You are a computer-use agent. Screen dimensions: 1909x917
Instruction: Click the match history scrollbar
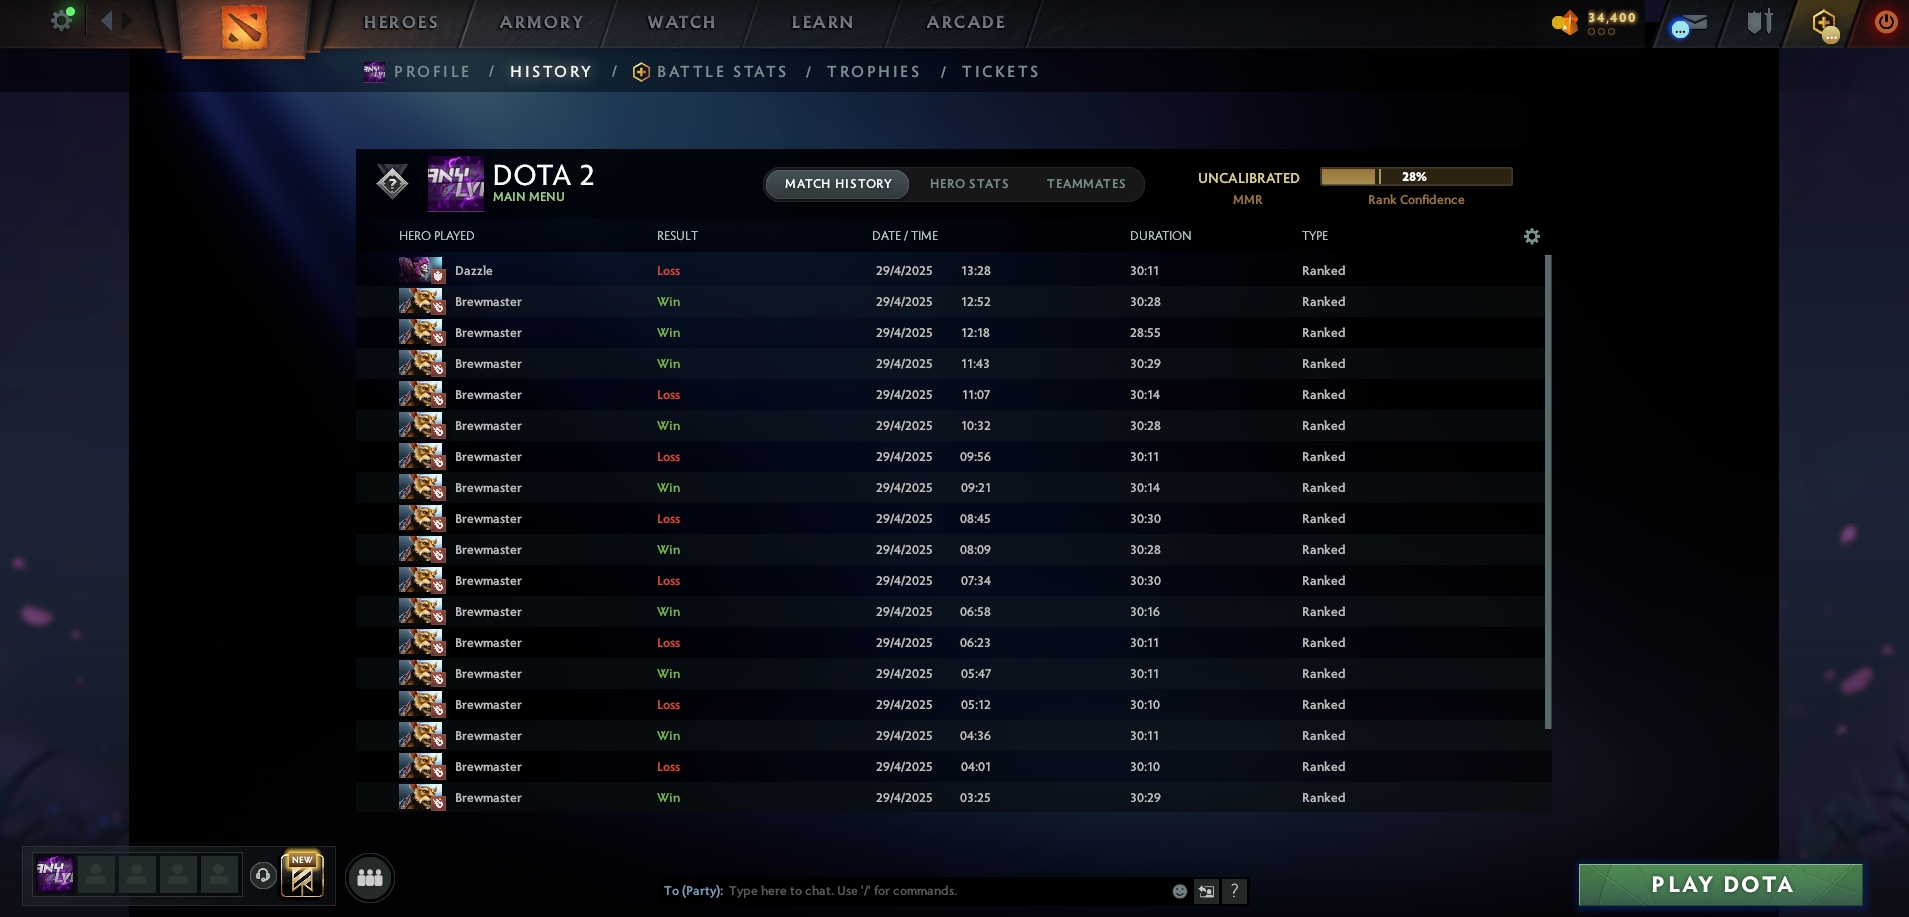point(1548,492)
